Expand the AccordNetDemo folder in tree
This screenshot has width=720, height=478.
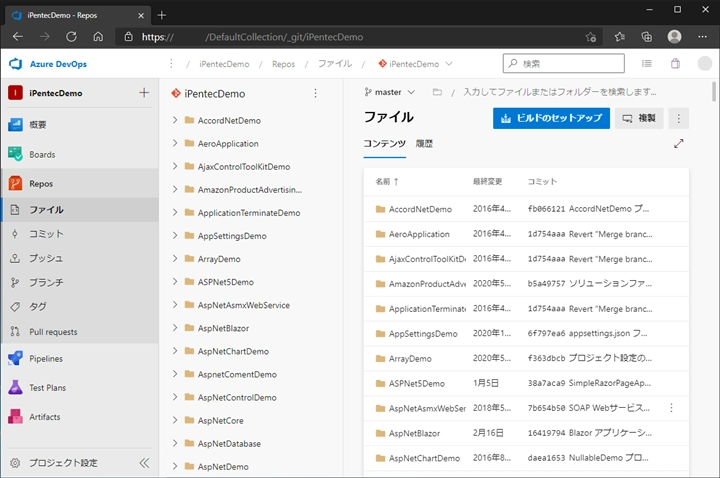pyautogui.click(x=175, y=120)
